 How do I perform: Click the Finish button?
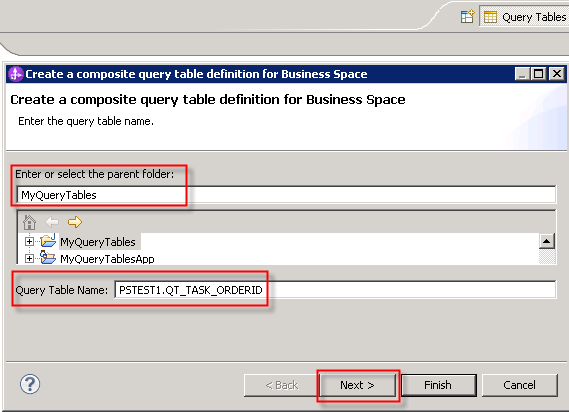point(438,385)
